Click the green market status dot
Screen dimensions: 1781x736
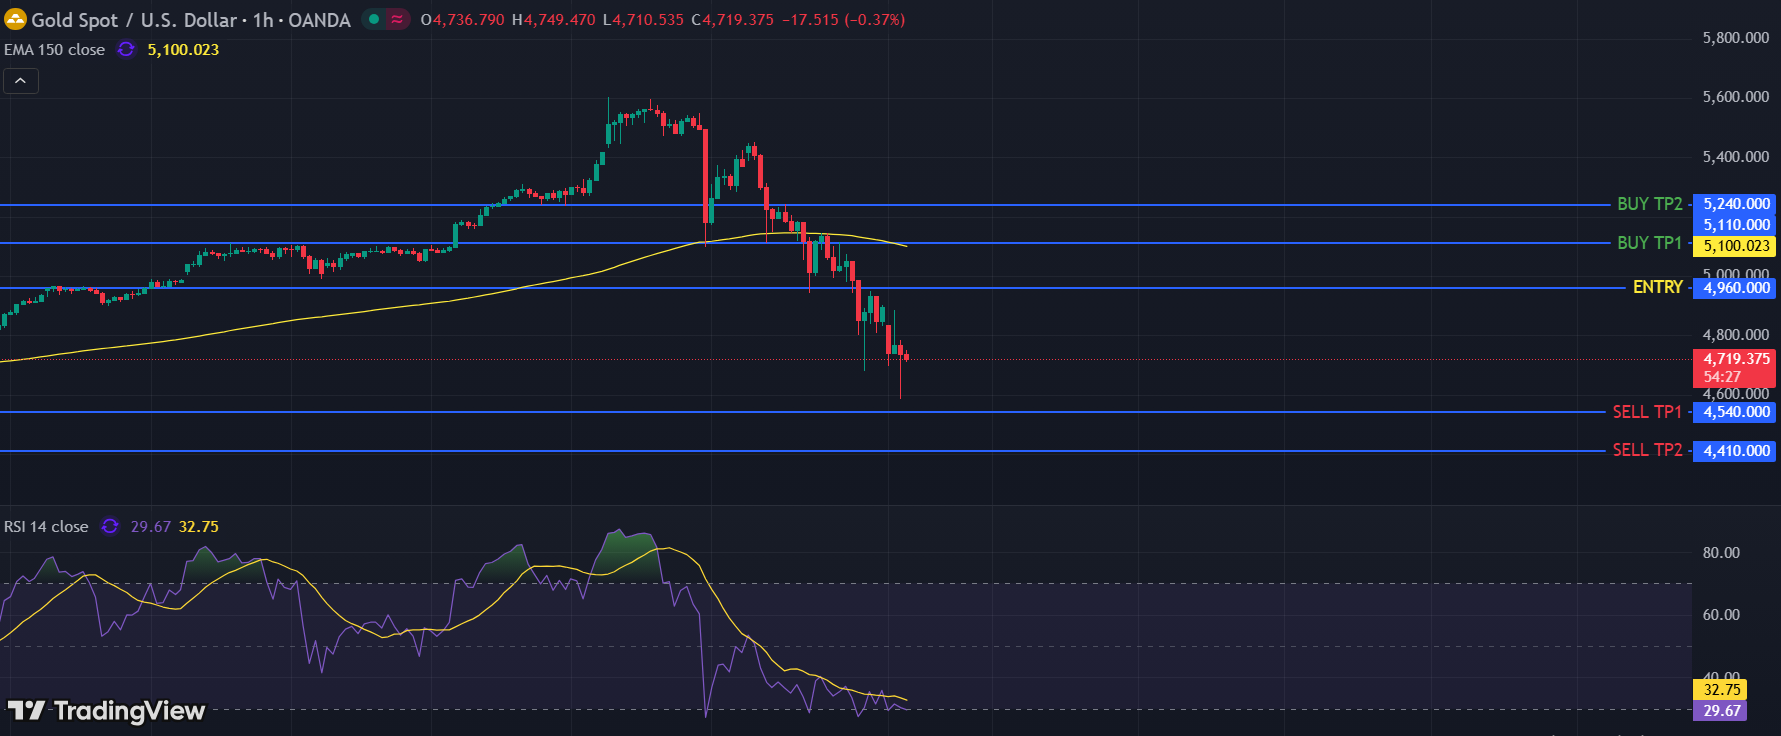pos(374,19)
